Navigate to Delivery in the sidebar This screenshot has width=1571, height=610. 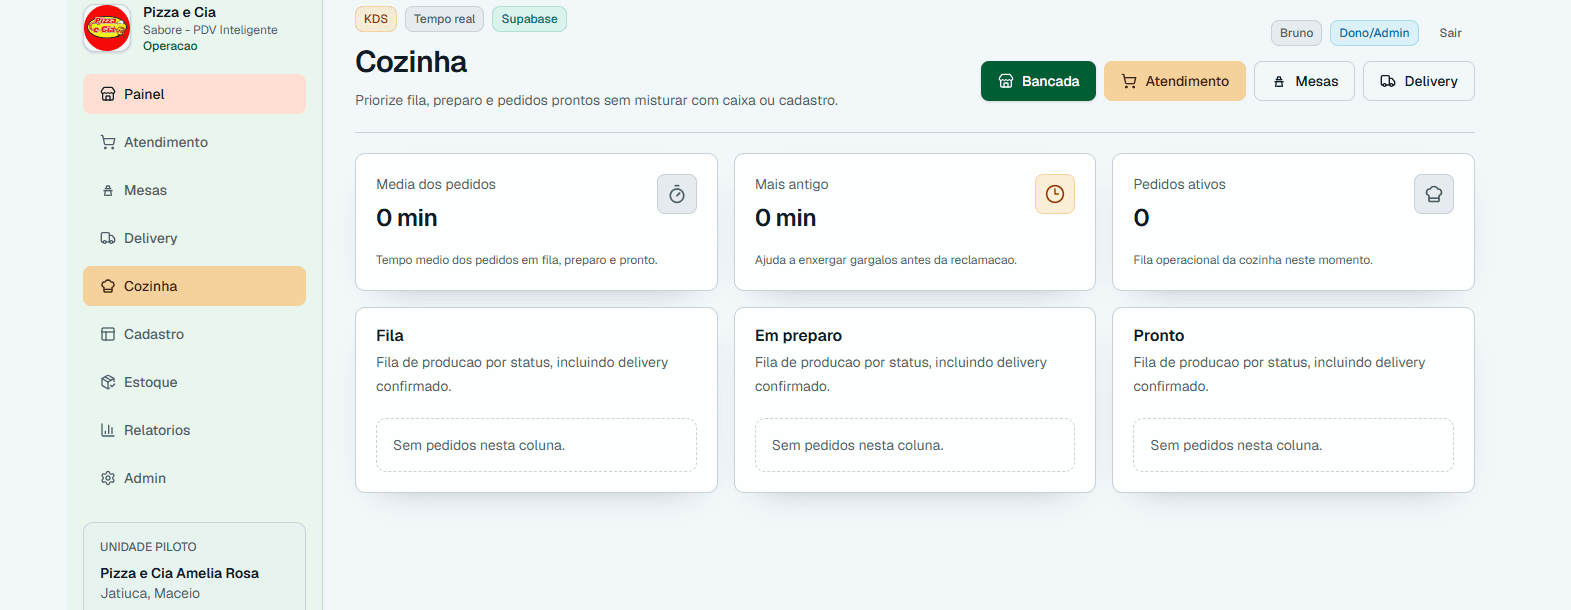194,238
